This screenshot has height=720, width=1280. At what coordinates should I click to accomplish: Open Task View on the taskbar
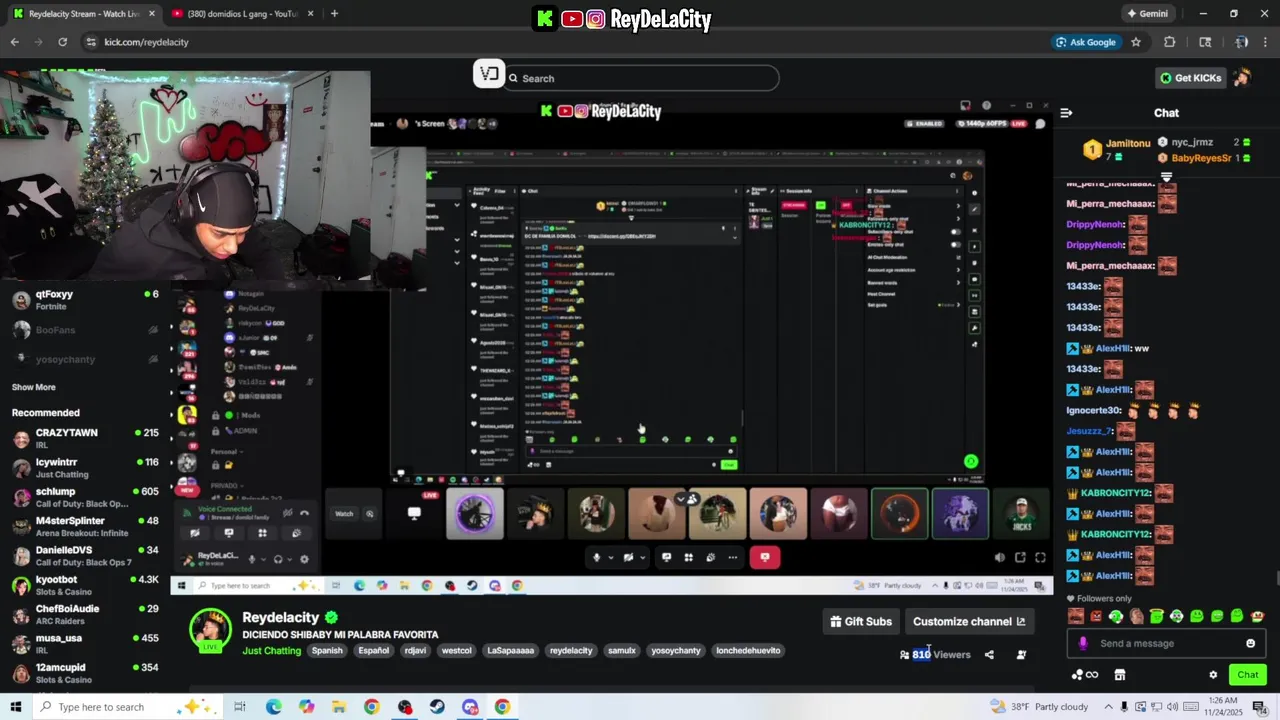point(240,707)
